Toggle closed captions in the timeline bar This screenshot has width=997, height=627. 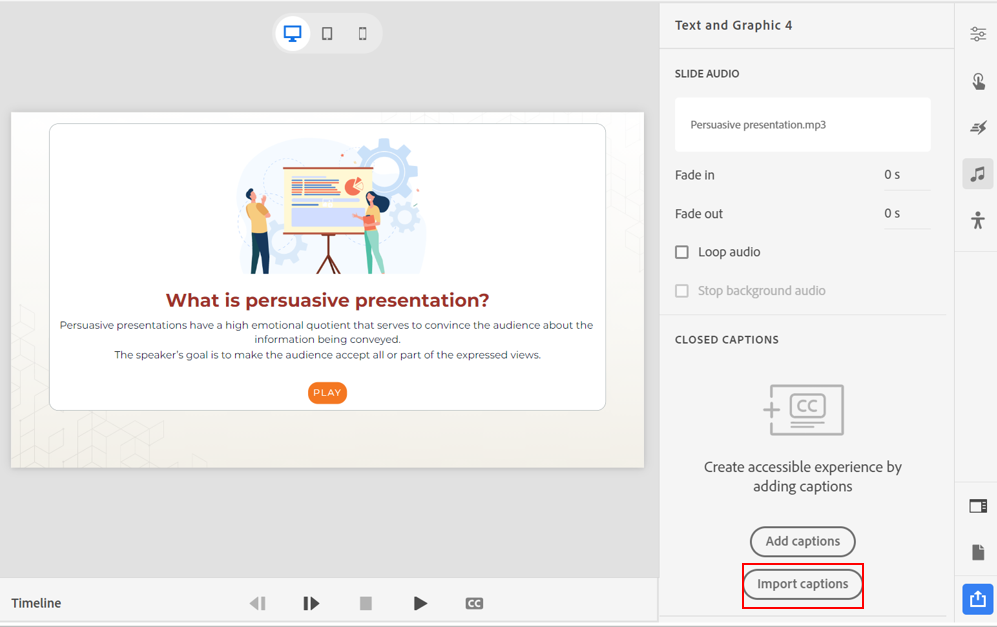point(474,603)
